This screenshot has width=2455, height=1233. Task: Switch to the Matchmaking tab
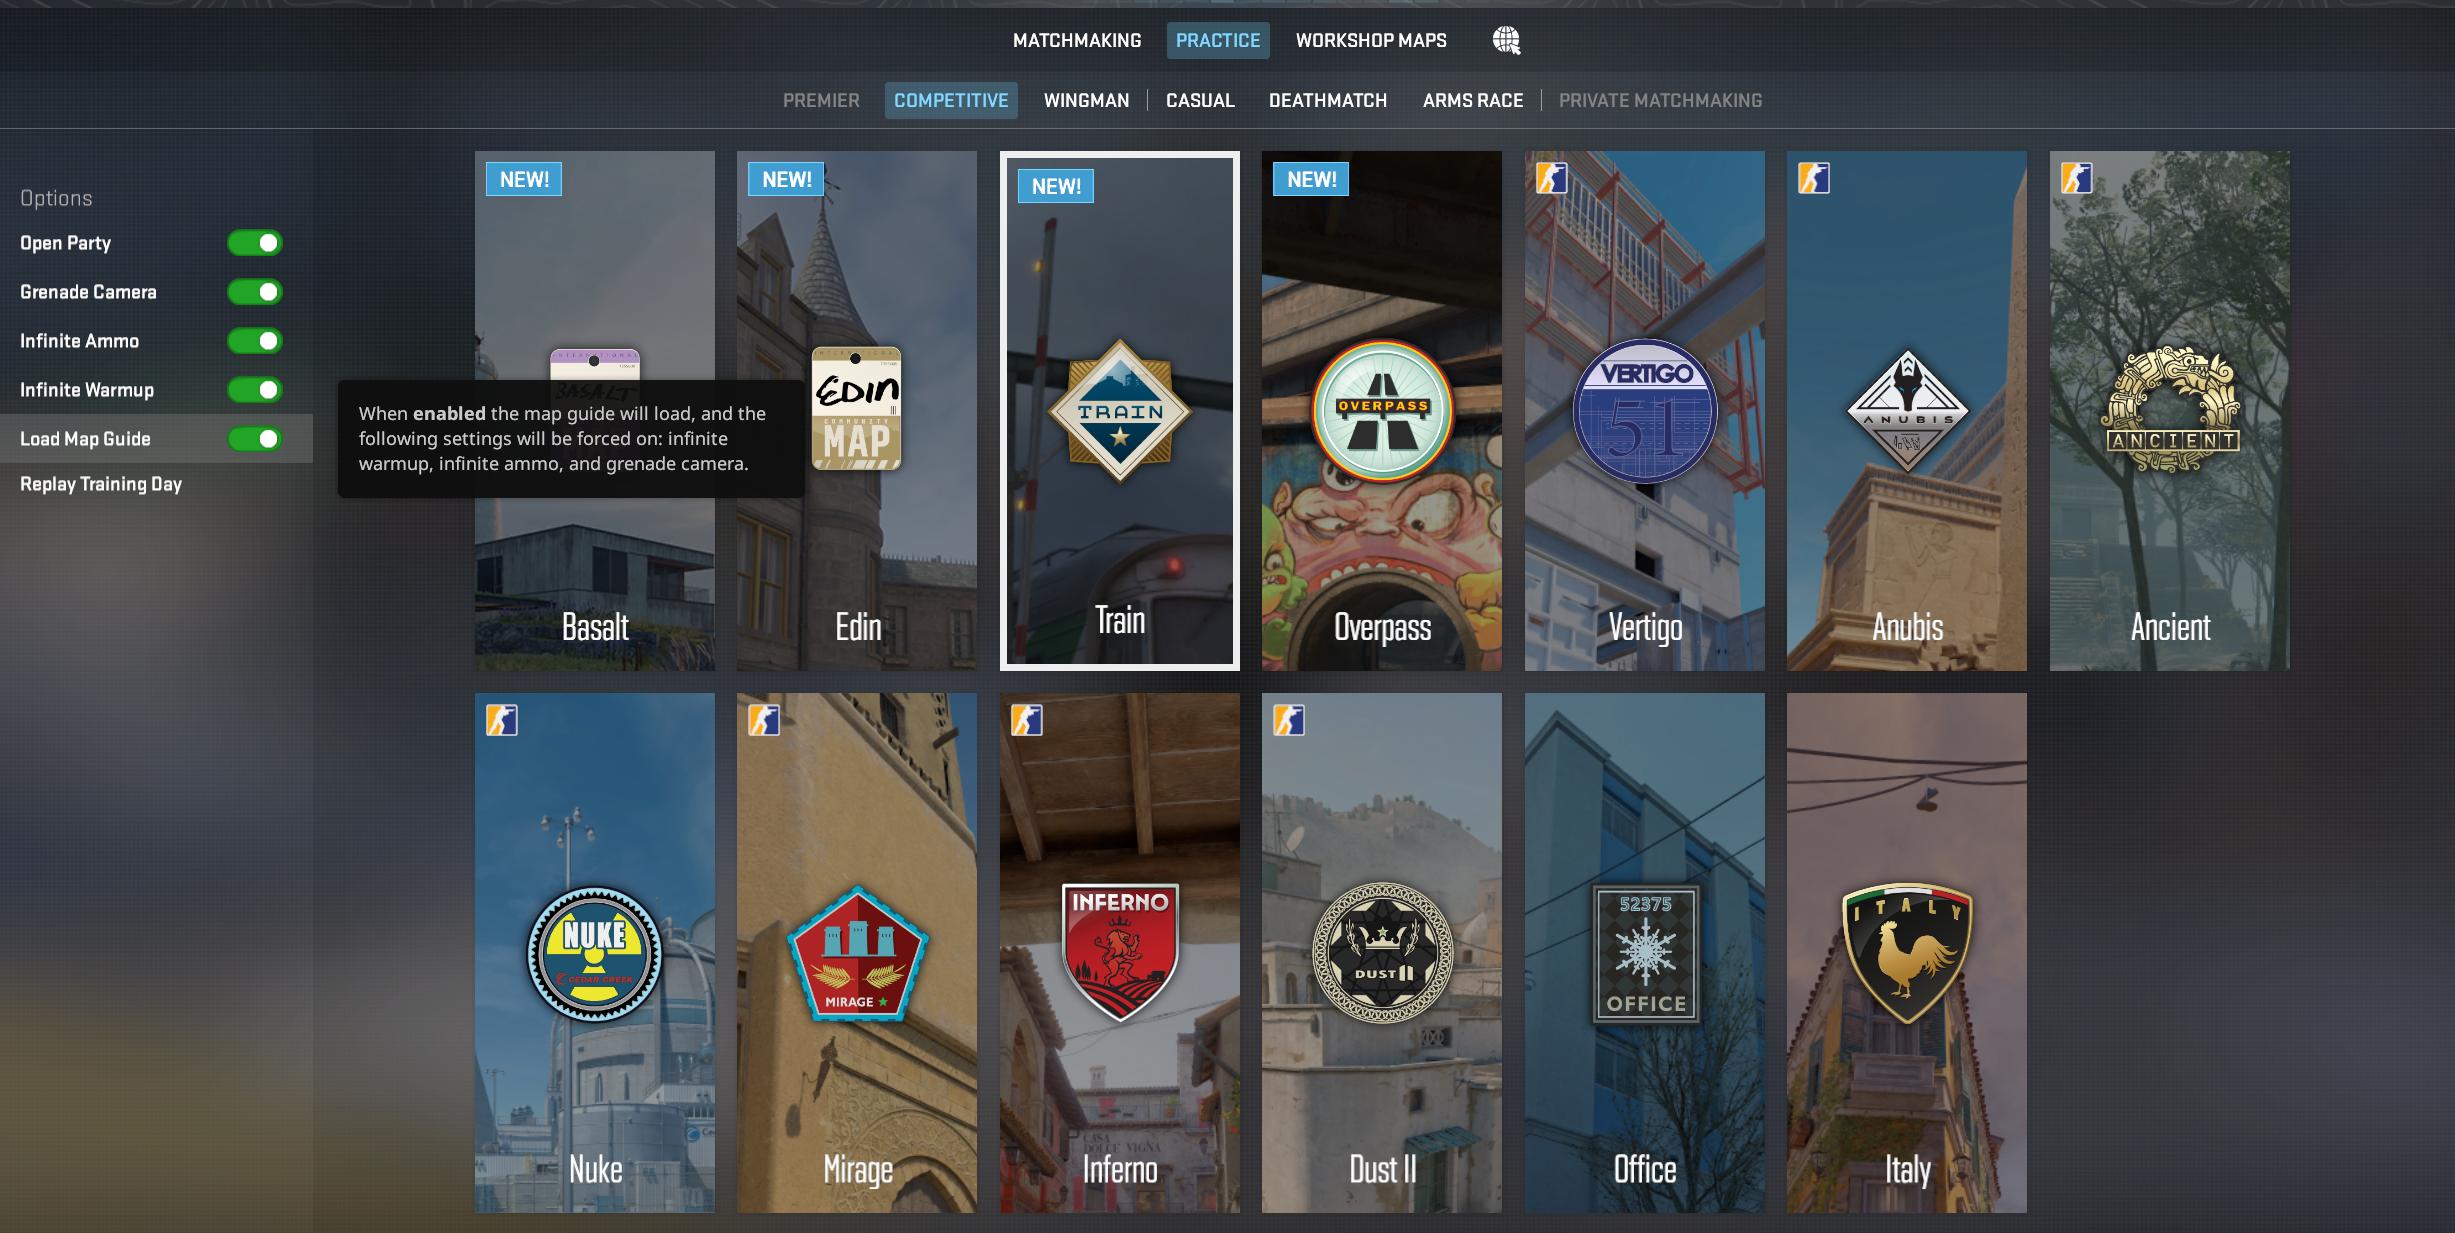[x=1076, y=41]
